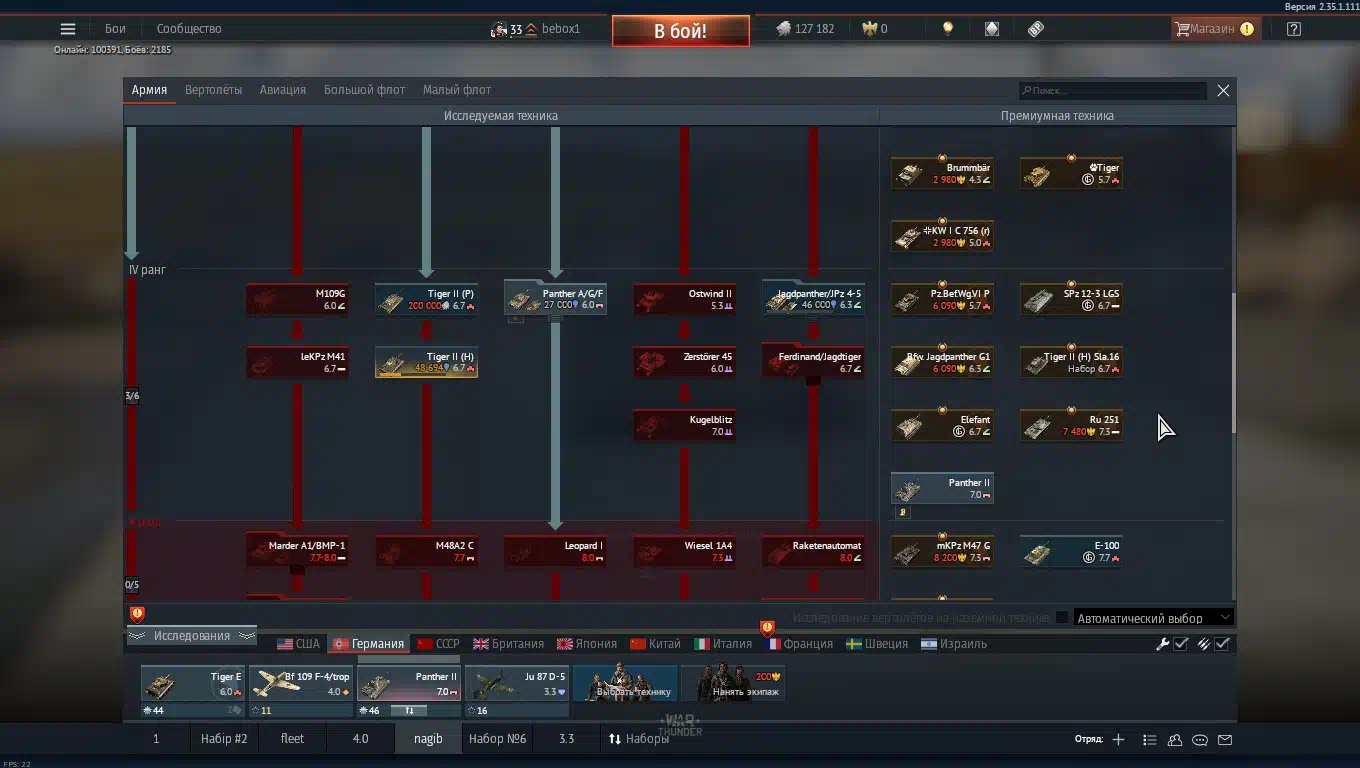Click the red shield warning badge above Исследования

click(138, 614)
